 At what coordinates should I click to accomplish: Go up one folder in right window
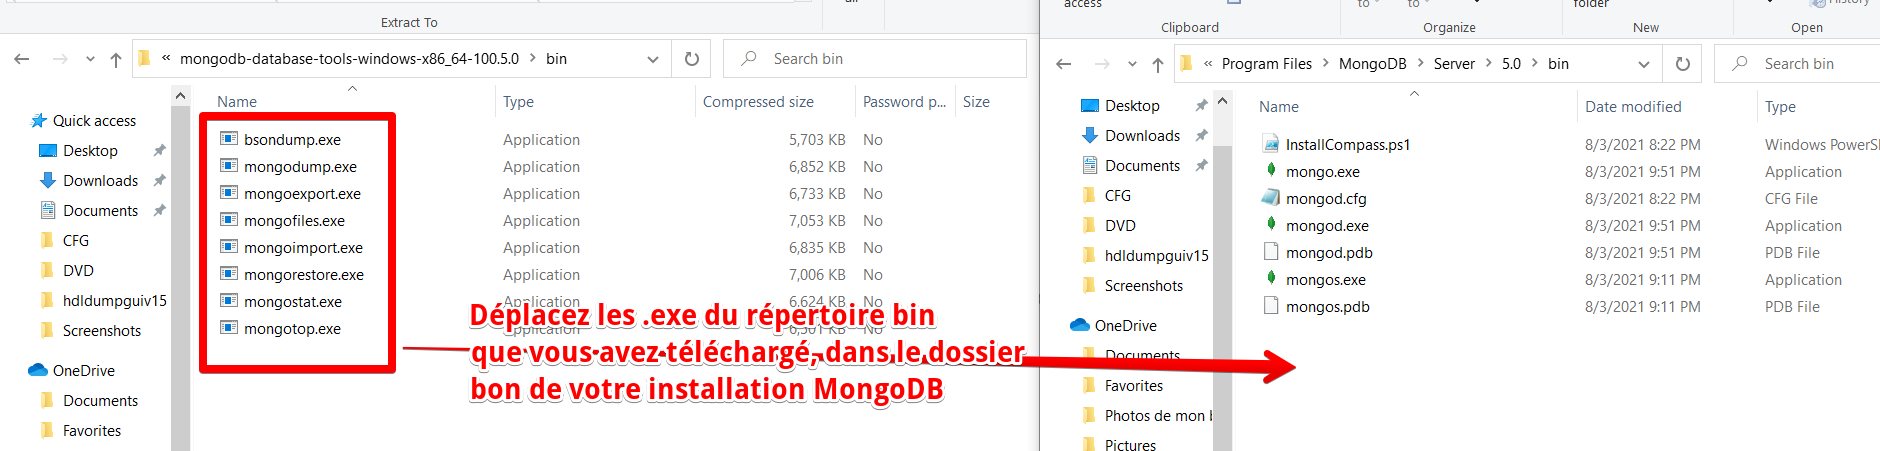1157,64
